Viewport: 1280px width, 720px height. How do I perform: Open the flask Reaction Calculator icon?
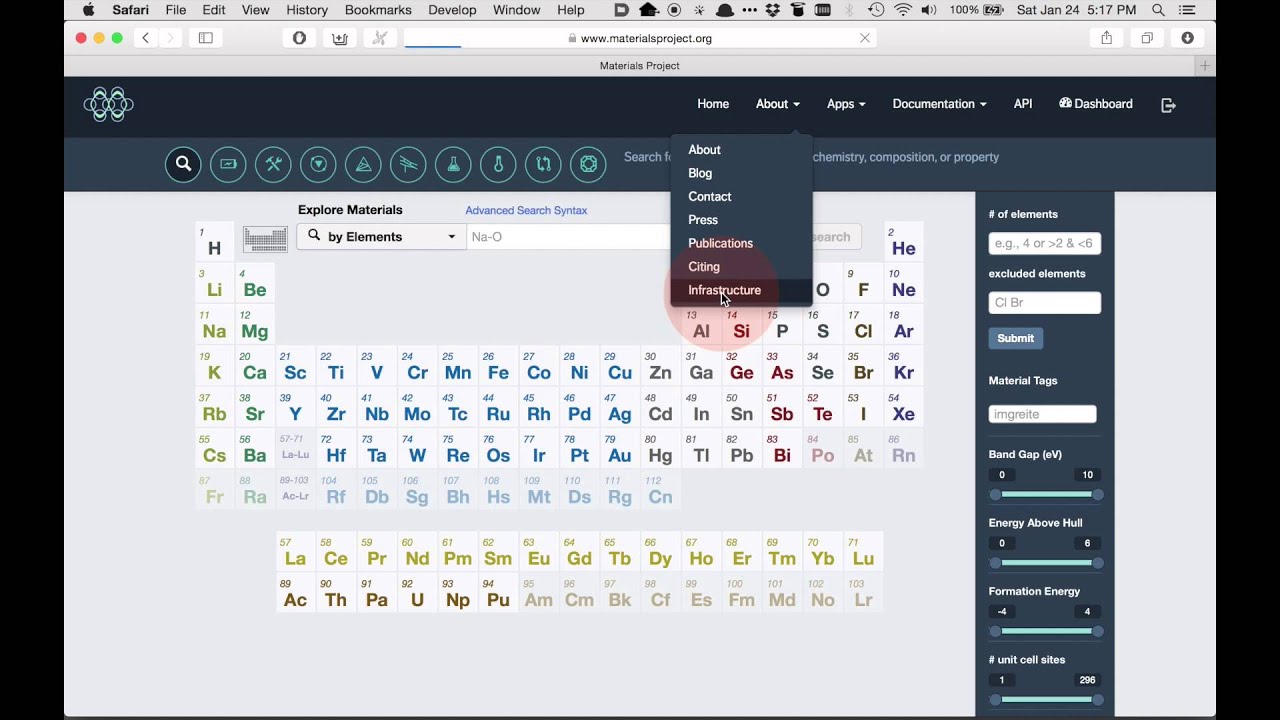(x=453, y=164)
